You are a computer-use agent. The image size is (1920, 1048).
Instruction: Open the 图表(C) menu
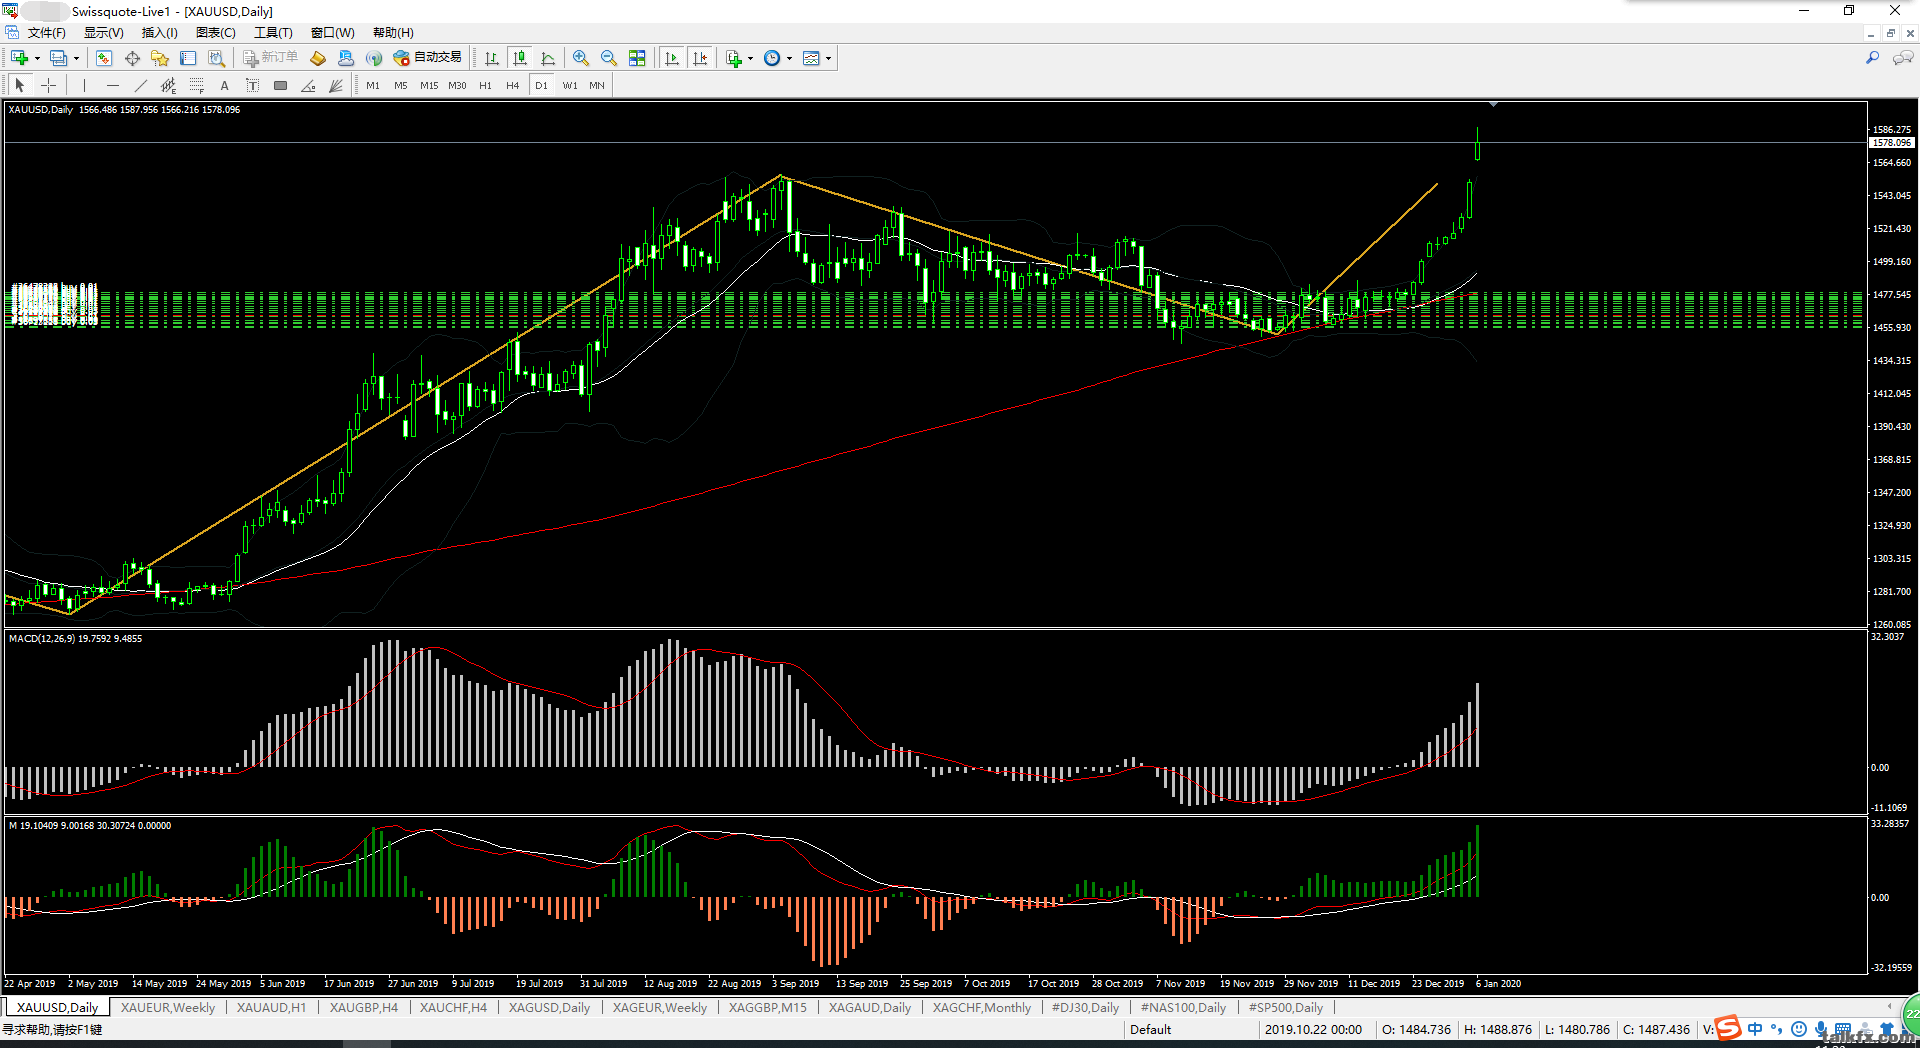coord(216,33)
